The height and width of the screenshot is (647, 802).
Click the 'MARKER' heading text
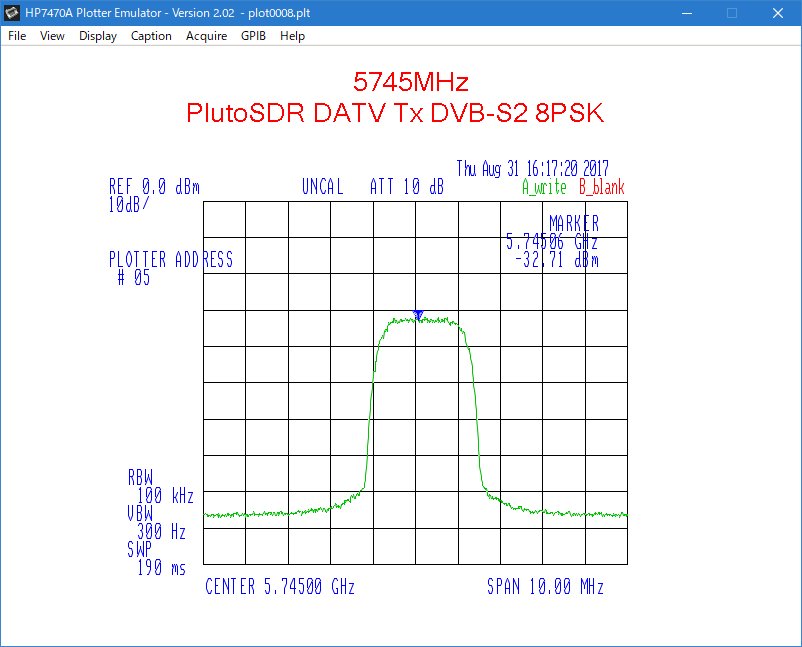574,223
